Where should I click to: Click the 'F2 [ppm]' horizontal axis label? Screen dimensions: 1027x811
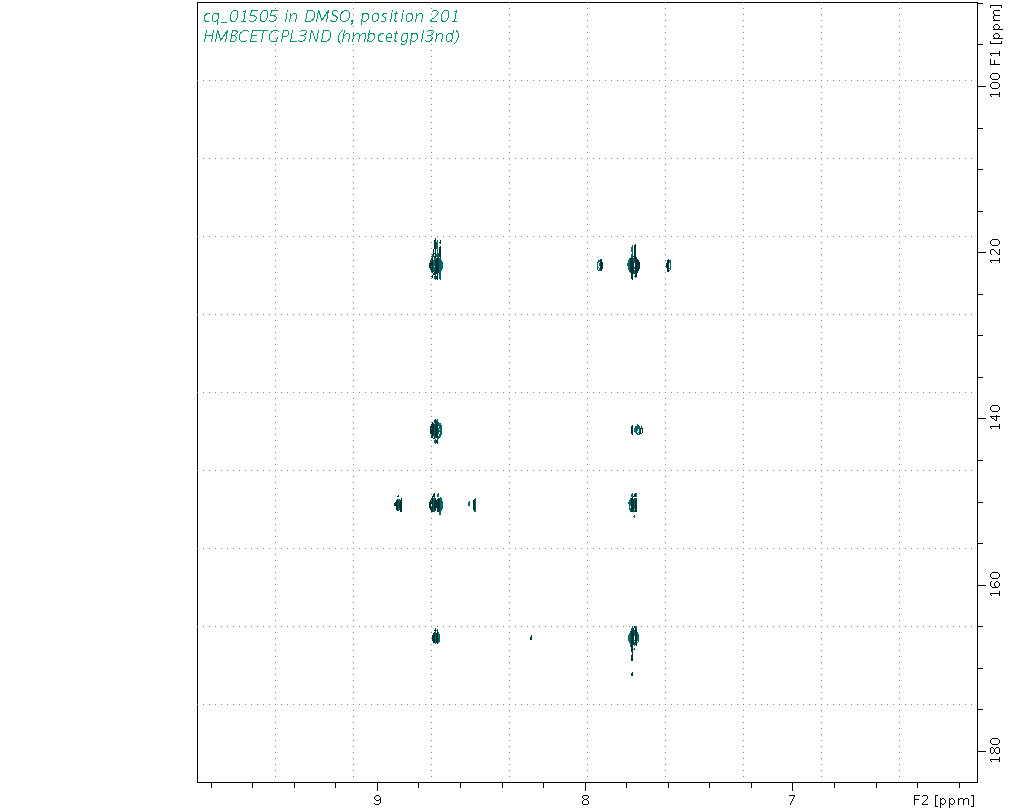(x=944, y=800)
